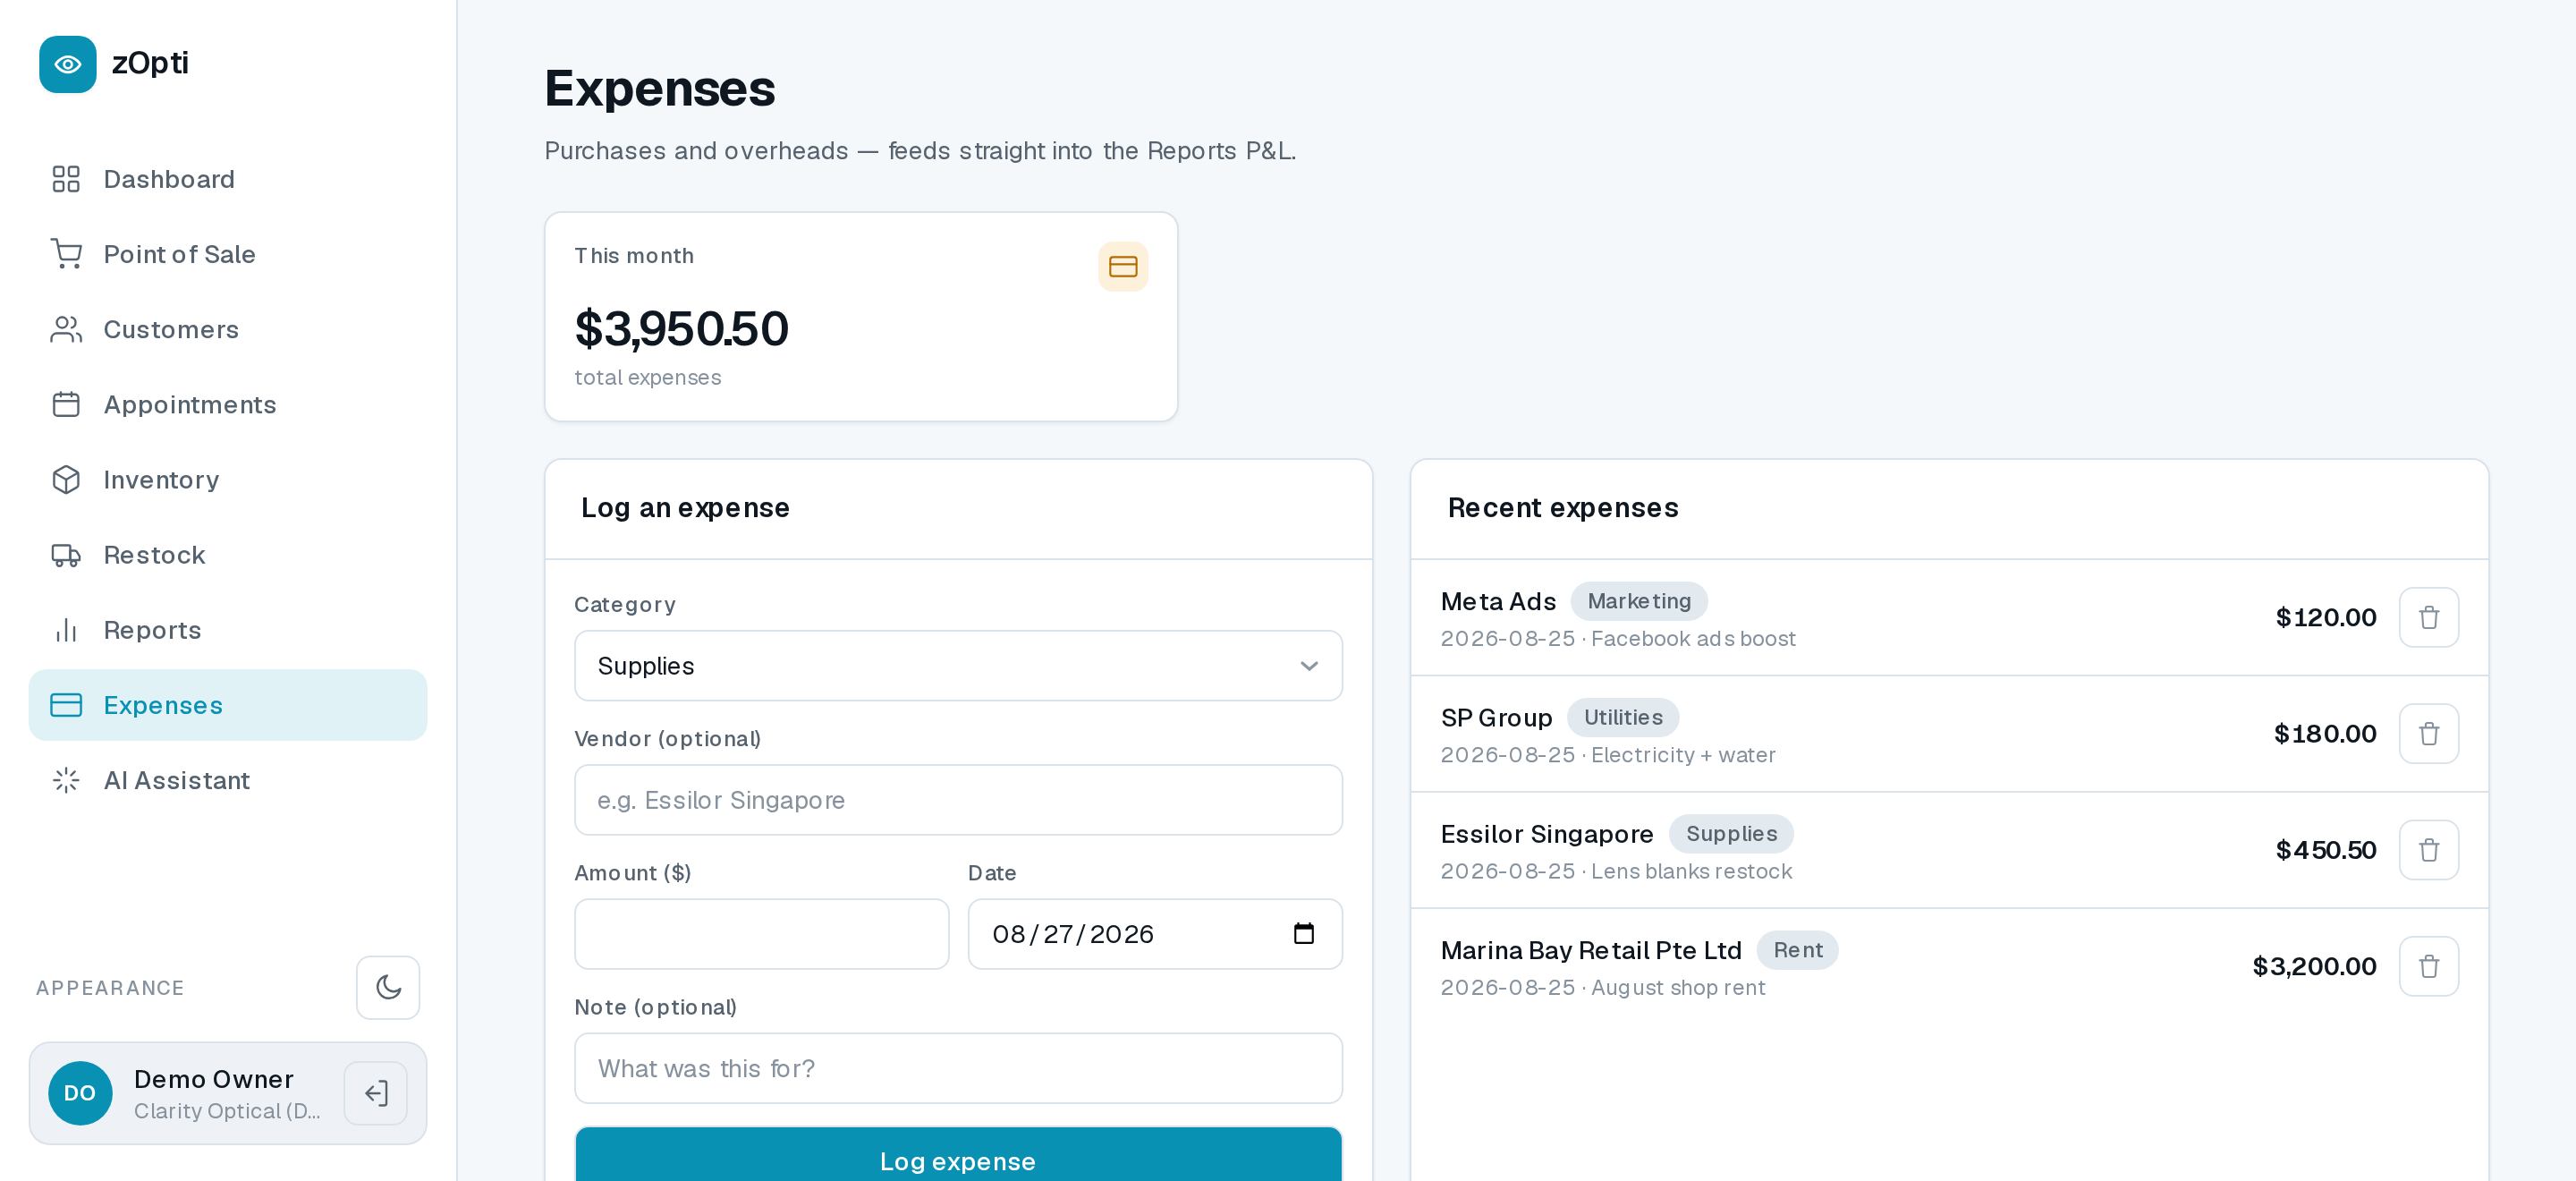Delete the Essilor Singapore expense
Viewport: 2576px width, 1181px height.
[x=2428, y=849]
